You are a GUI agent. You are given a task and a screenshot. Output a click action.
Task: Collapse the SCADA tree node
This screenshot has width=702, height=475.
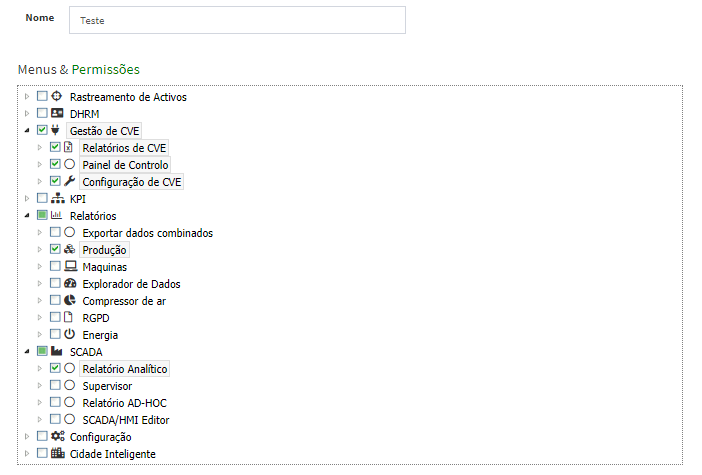[x=27, y=352]
